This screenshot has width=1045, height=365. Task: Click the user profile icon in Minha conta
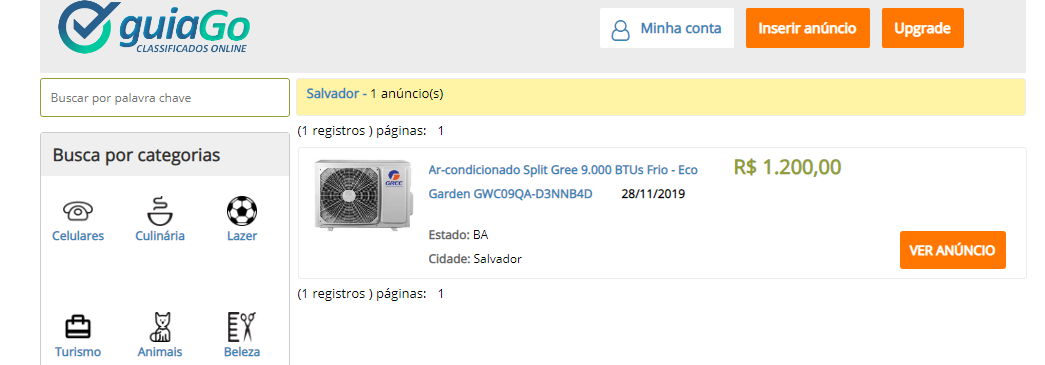coord(620,29)
